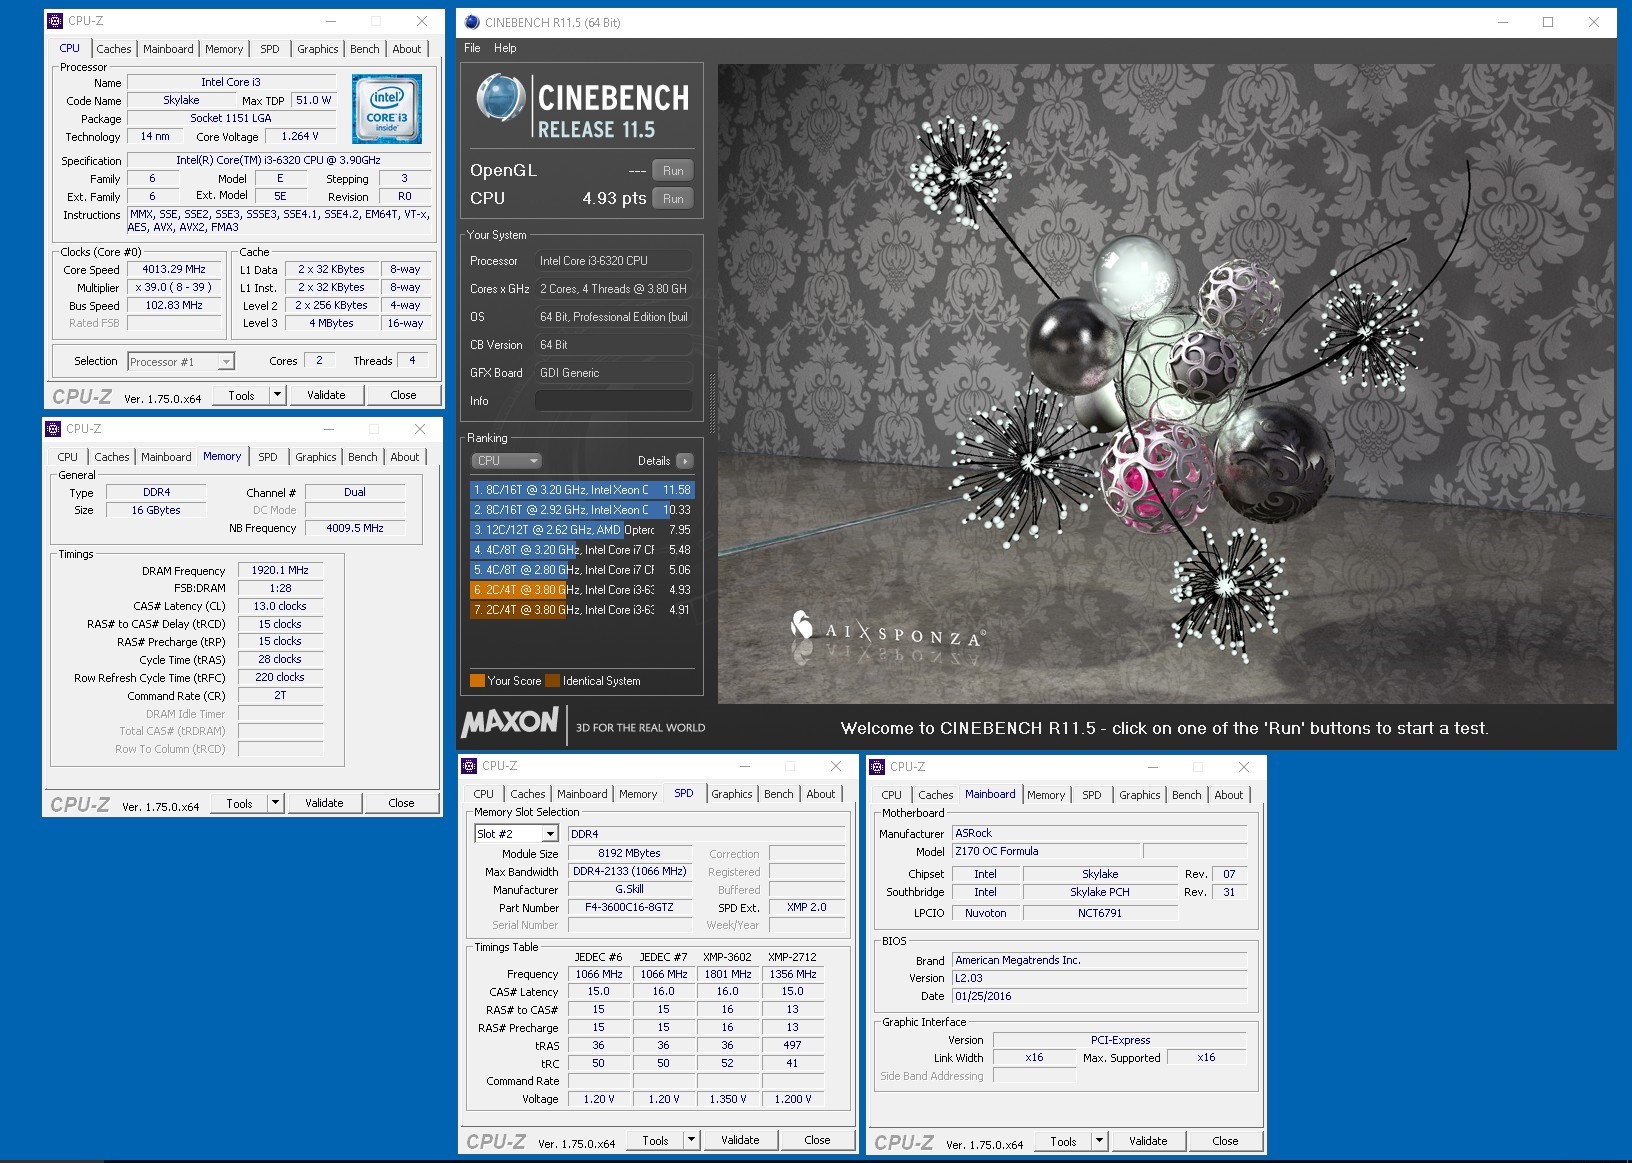Switch to CPU tab in the Mainboard window
The width and height of the screenshot is (1632, 1163).
coord(891,795)
